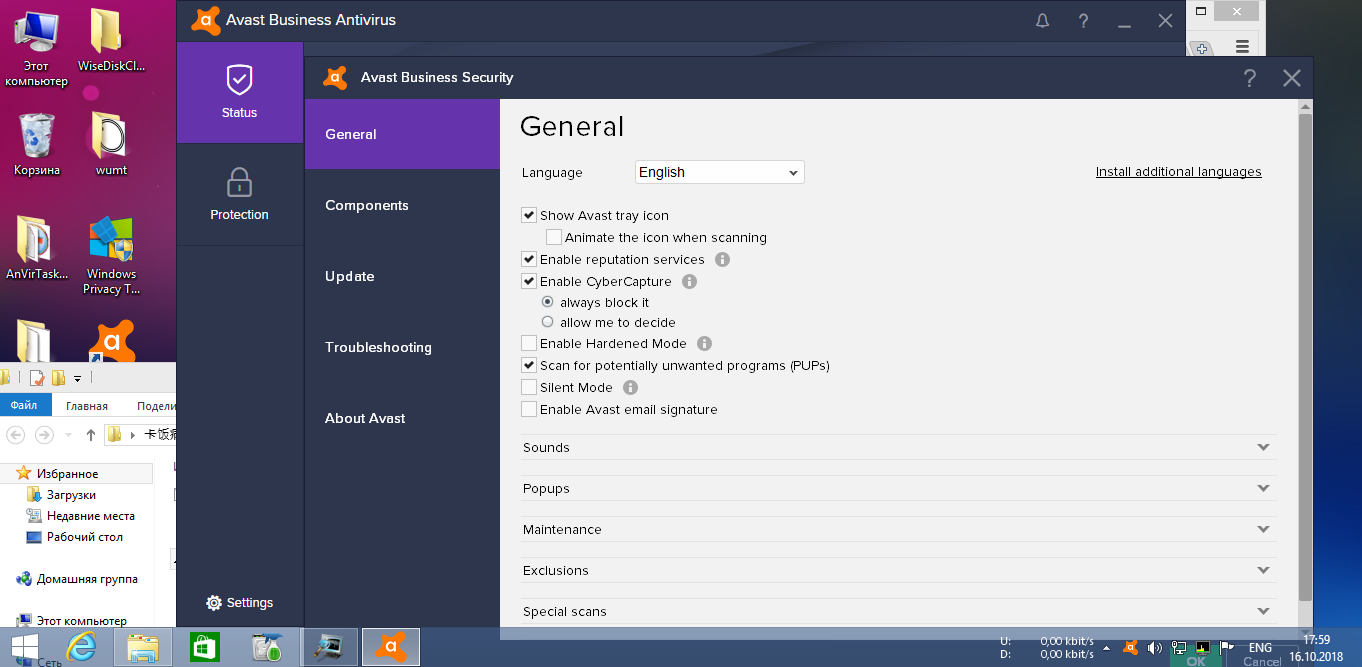
Task: Open File Explorer from the taskbar
Action: click(x=144, y=648)
